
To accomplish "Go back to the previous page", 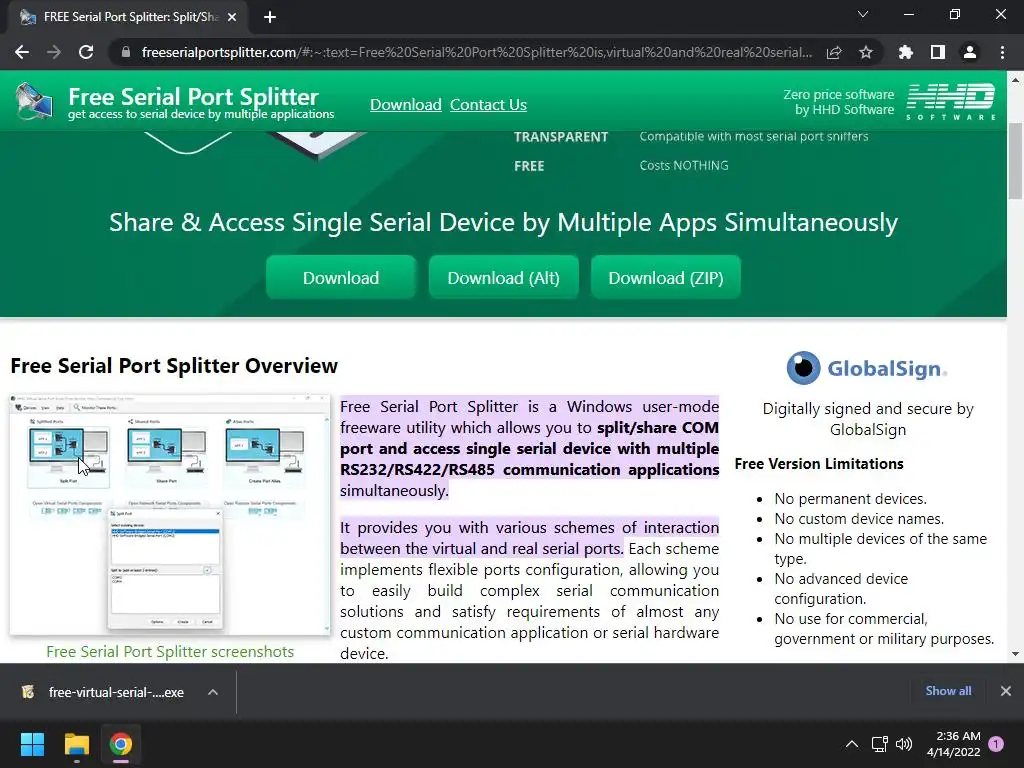I will 22,52.
